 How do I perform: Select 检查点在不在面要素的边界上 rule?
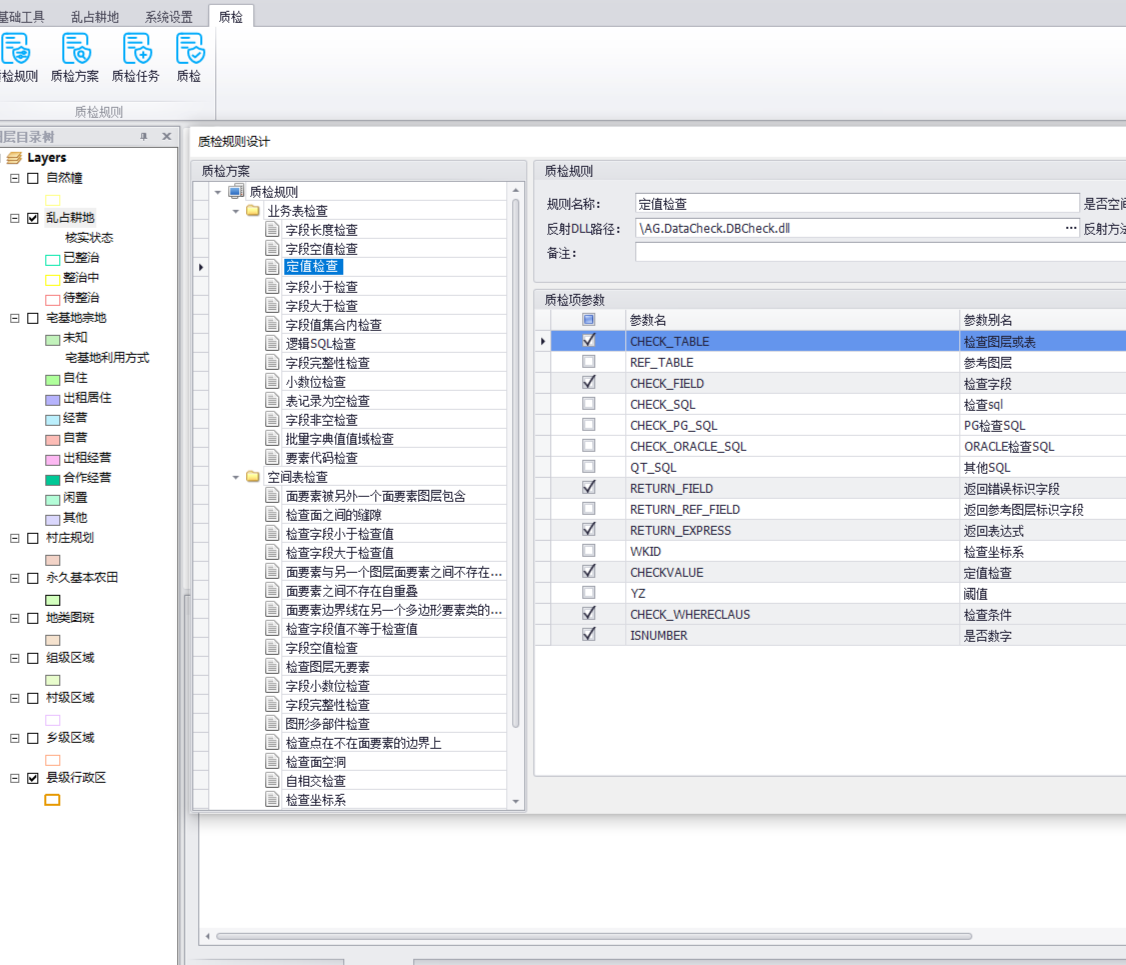363,742
